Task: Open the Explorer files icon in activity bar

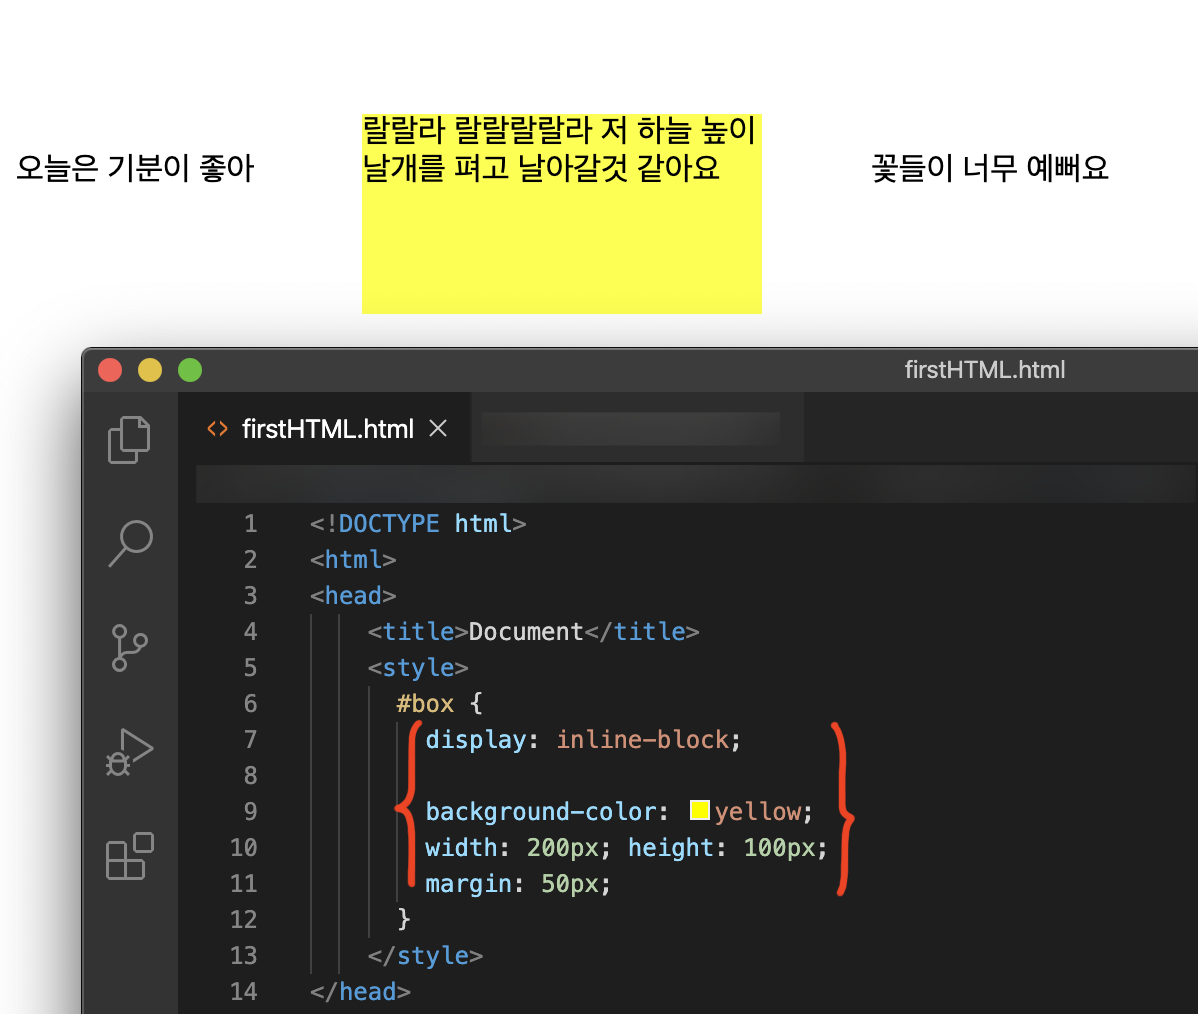Action: (129, 439)
